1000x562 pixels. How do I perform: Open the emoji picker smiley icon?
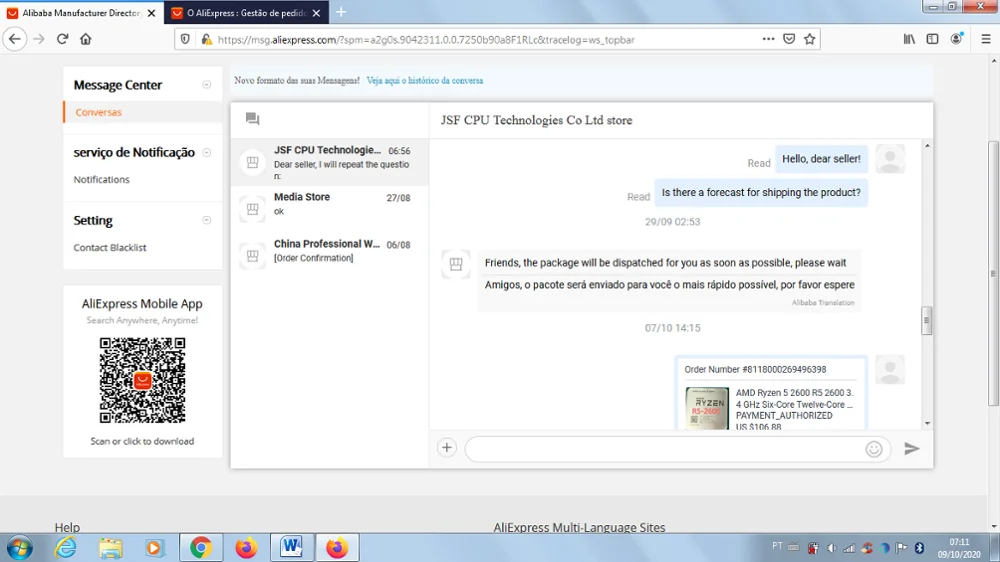point(874,449)
